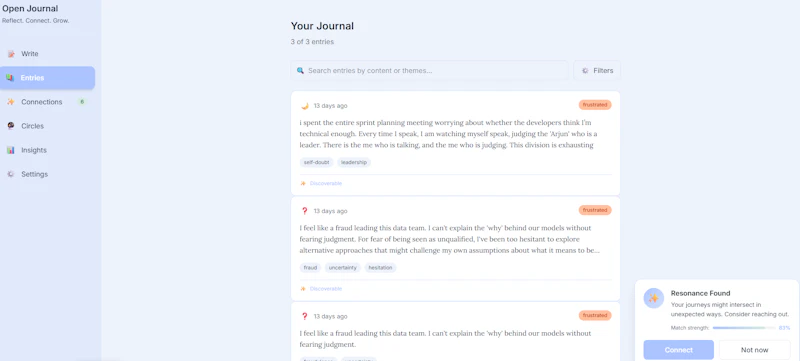This screenshot has height=361, width=800.
Task: Click the Insights bar chart icon
Action: click(11, 150)
